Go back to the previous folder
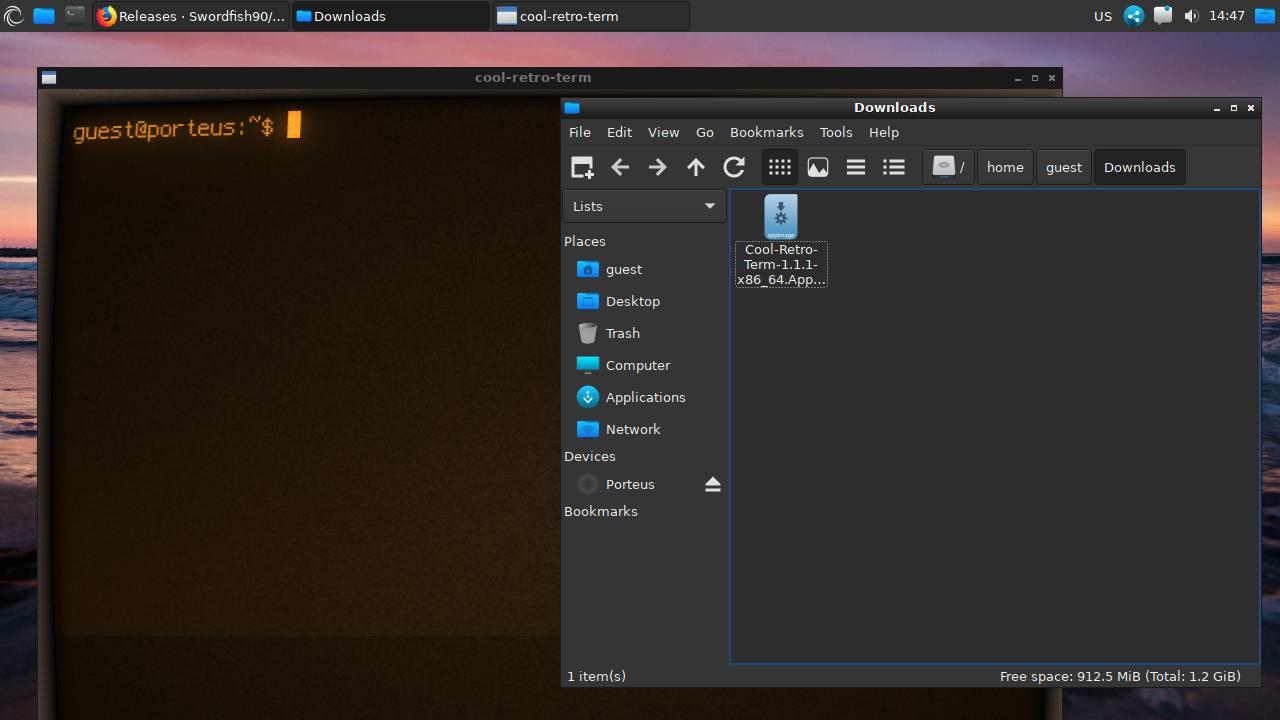The width and height of the screenshot is (1280, 720). click(620, 168)
